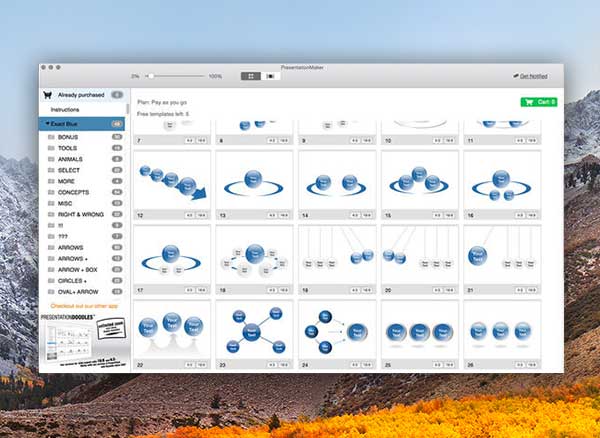This screenshot has width=600, height=438.
Task: Choose 16:9 format for template 21
Action: 532,290
